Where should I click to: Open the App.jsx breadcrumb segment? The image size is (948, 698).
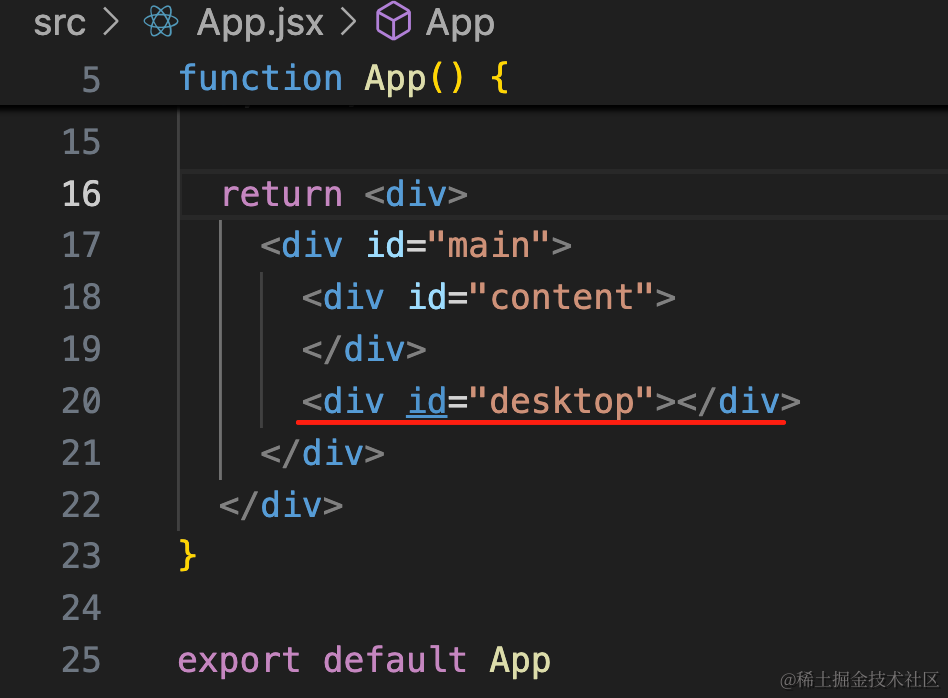260,24
